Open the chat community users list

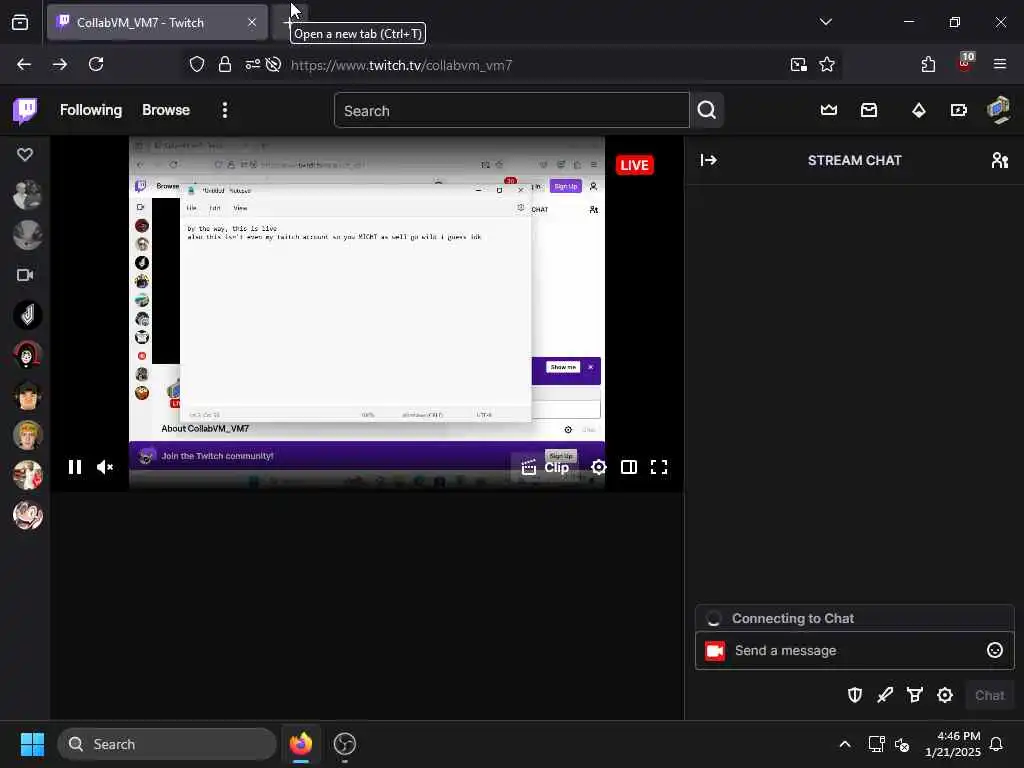coord(999,160)
